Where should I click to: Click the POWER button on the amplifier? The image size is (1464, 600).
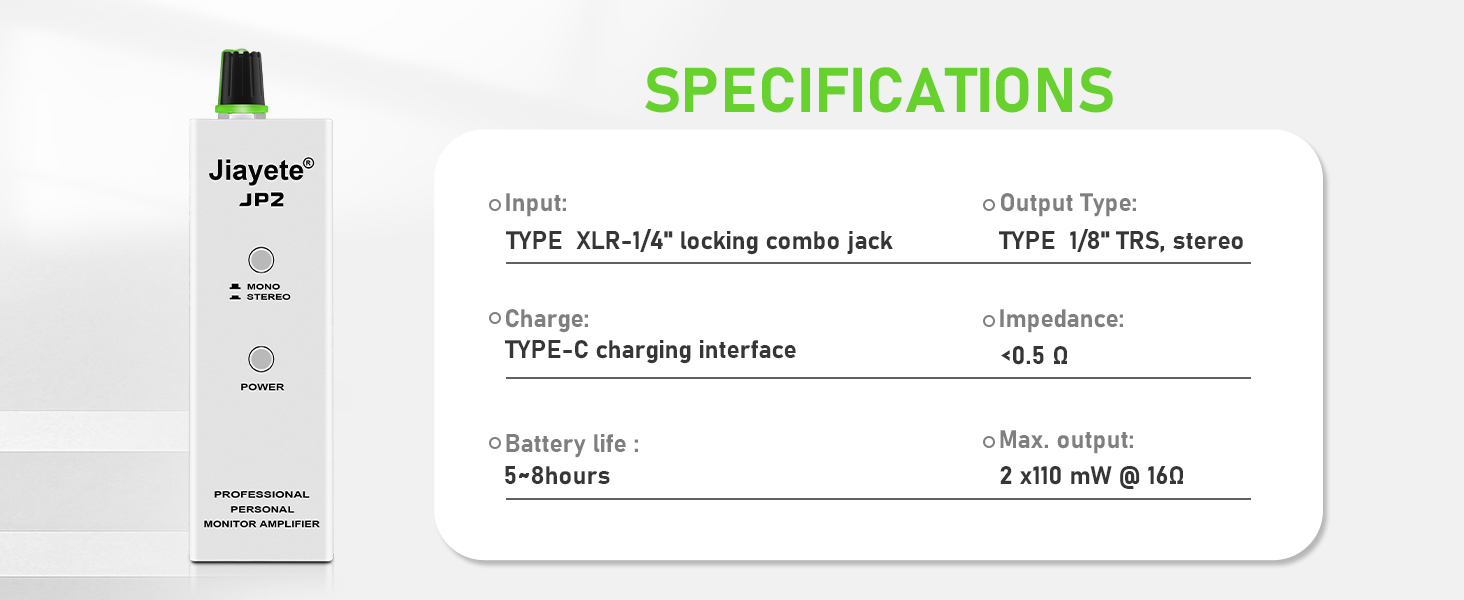click(x=261, y=359)
